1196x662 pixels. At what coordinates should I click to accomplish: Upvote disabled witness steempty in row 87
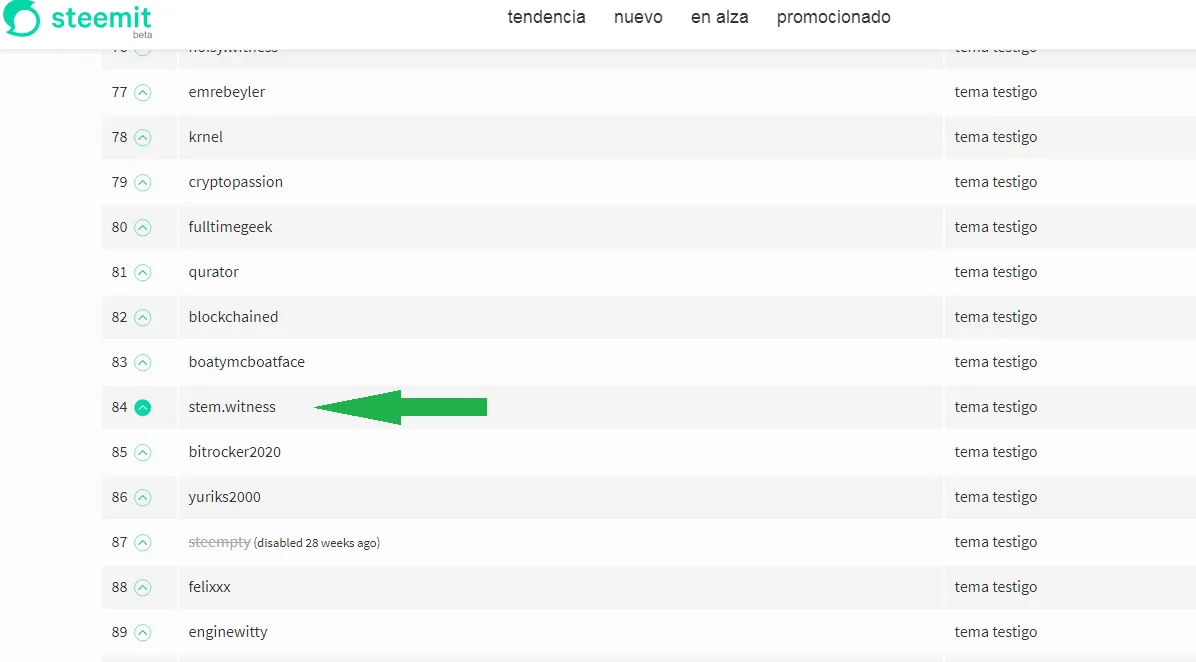(143, 543)
